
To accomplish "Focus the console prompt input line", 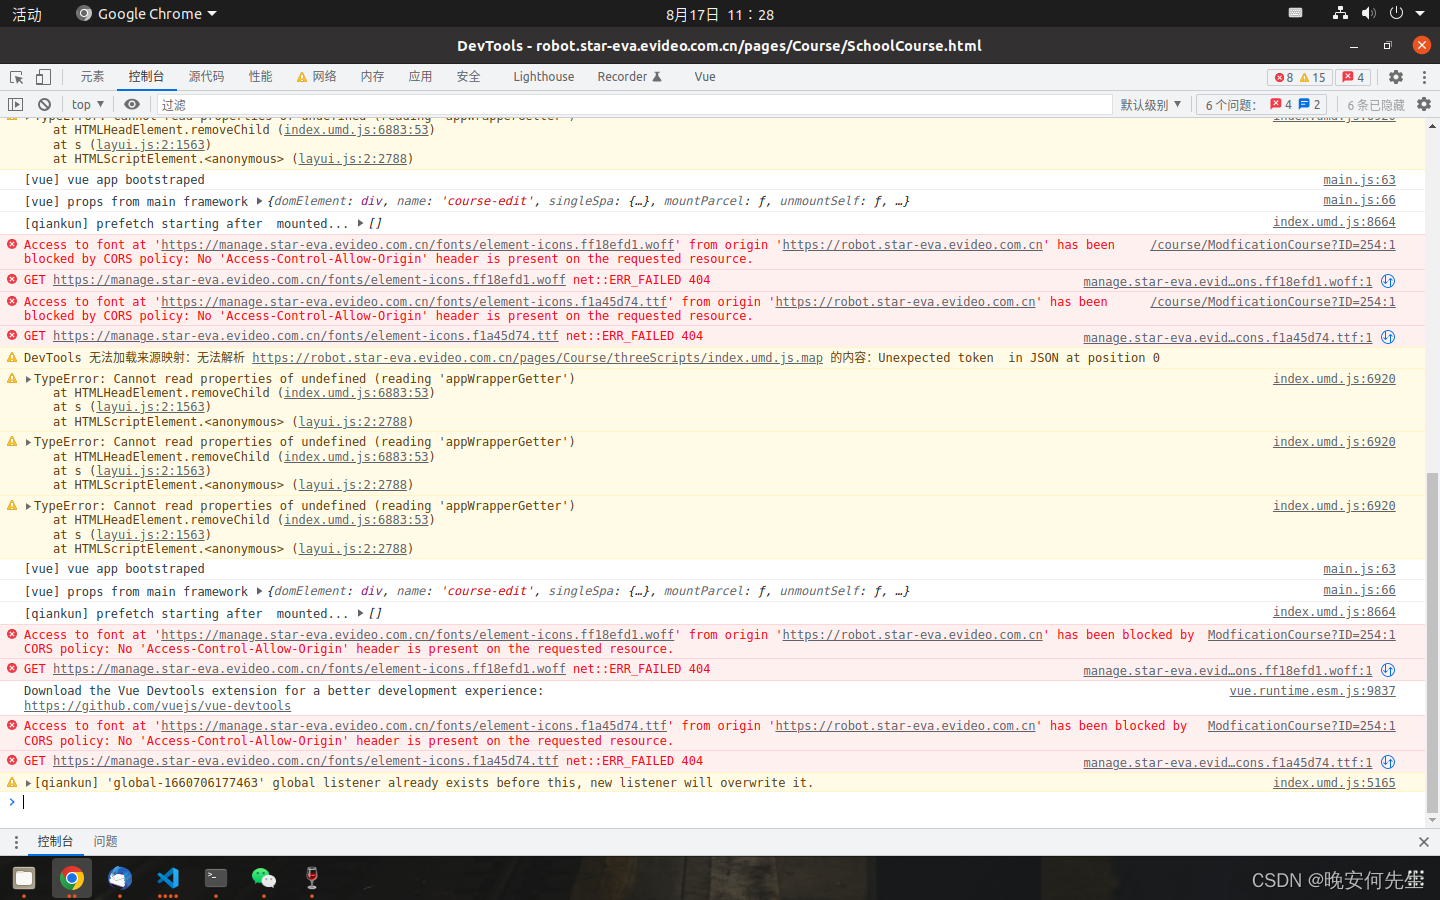I will (720, 802).
